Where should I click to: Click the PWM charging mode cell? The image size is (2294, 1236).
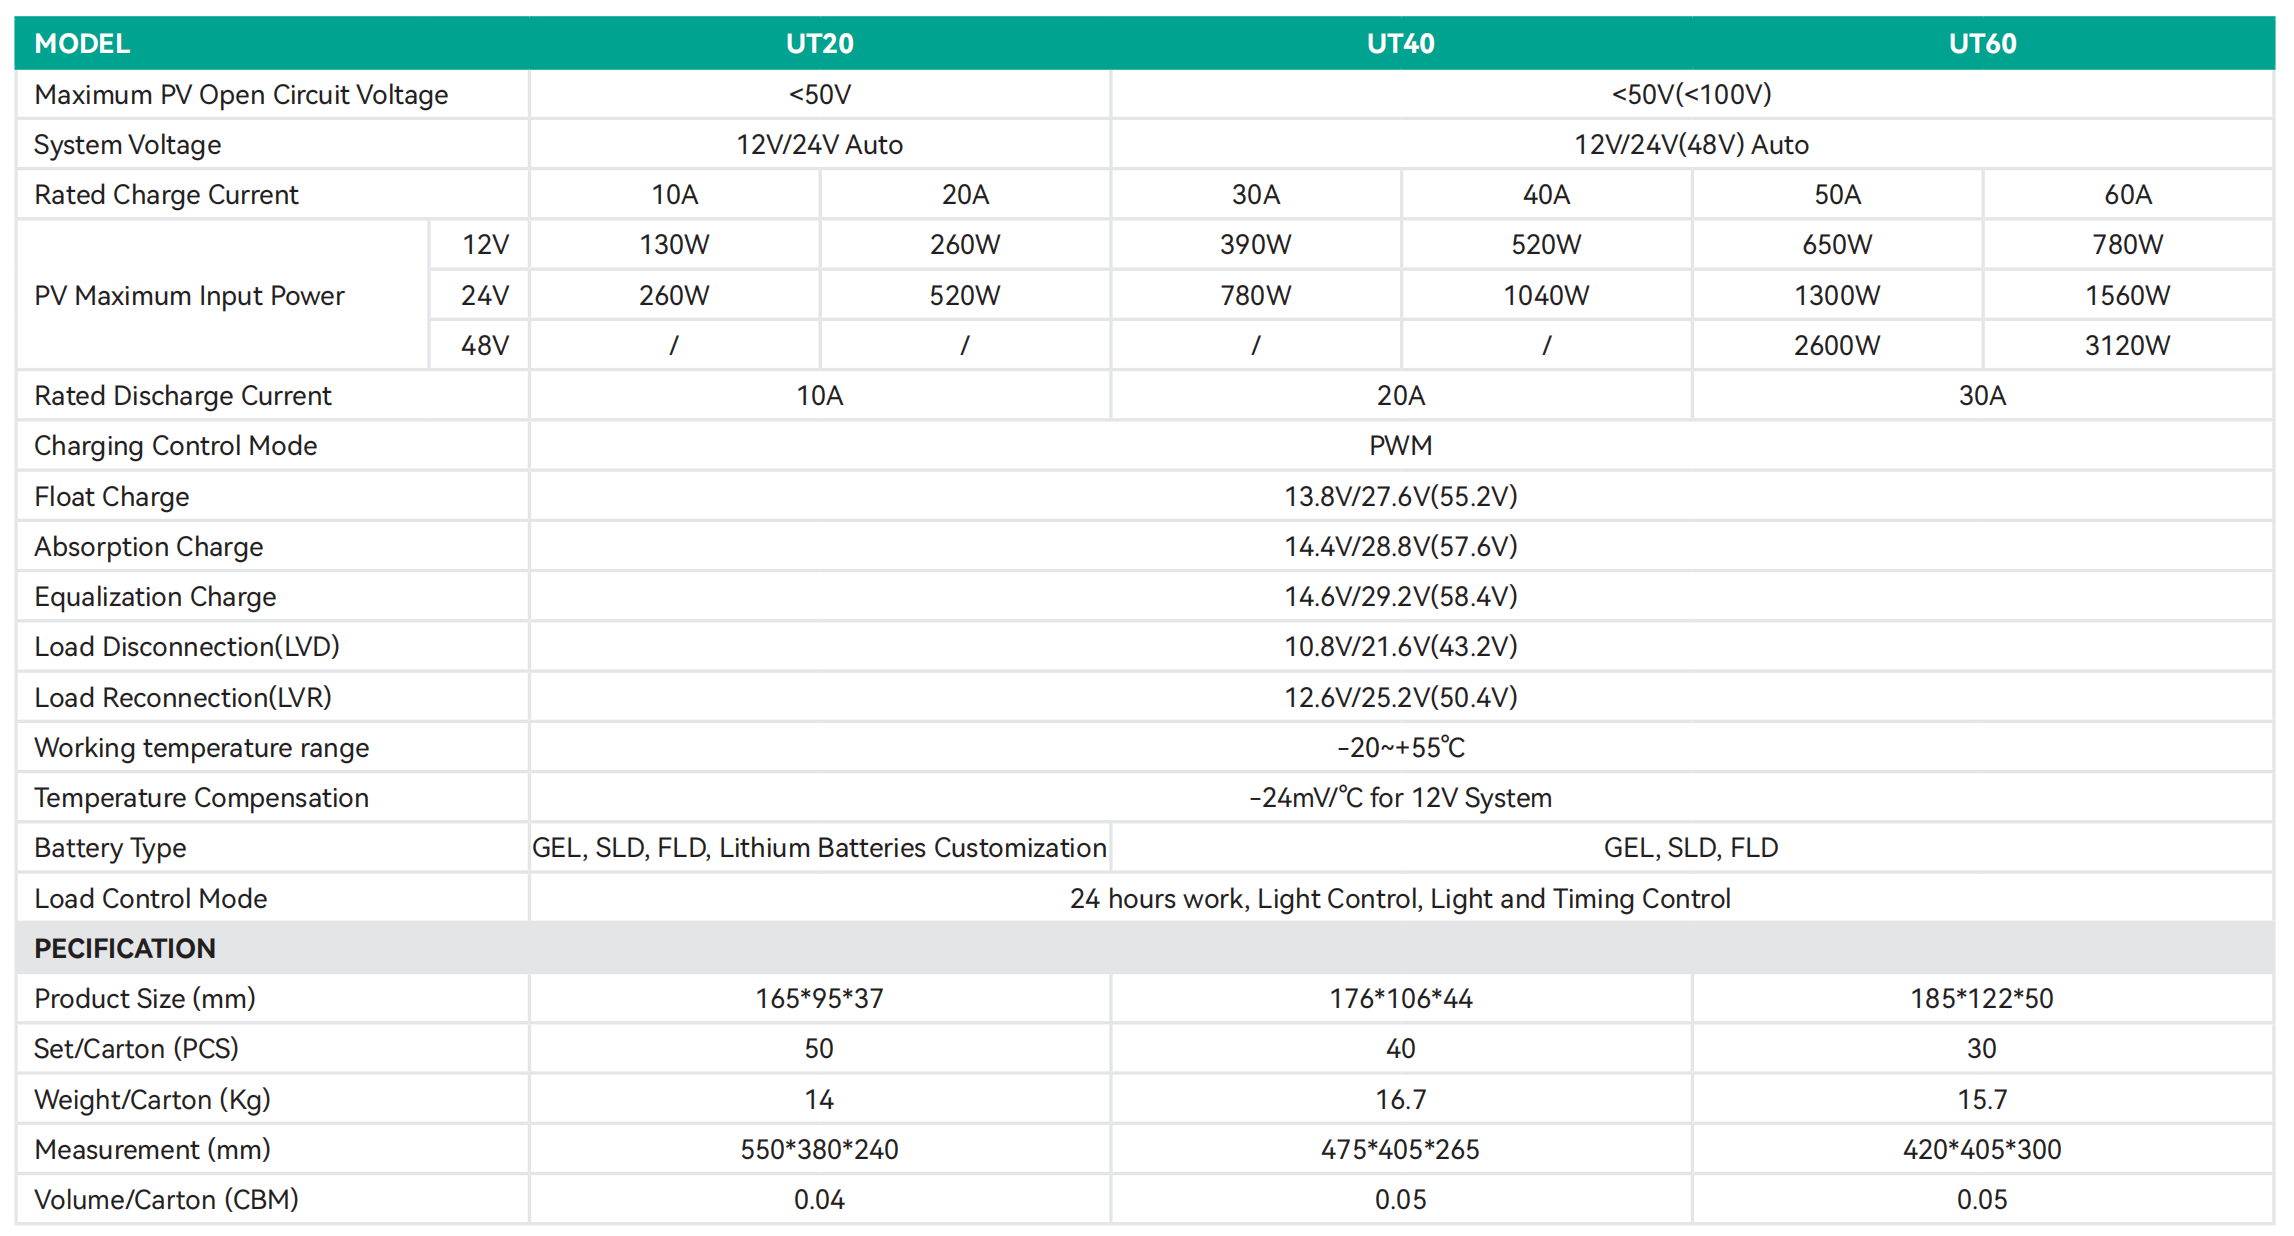pyautogui.click(x=1400, y=446)
